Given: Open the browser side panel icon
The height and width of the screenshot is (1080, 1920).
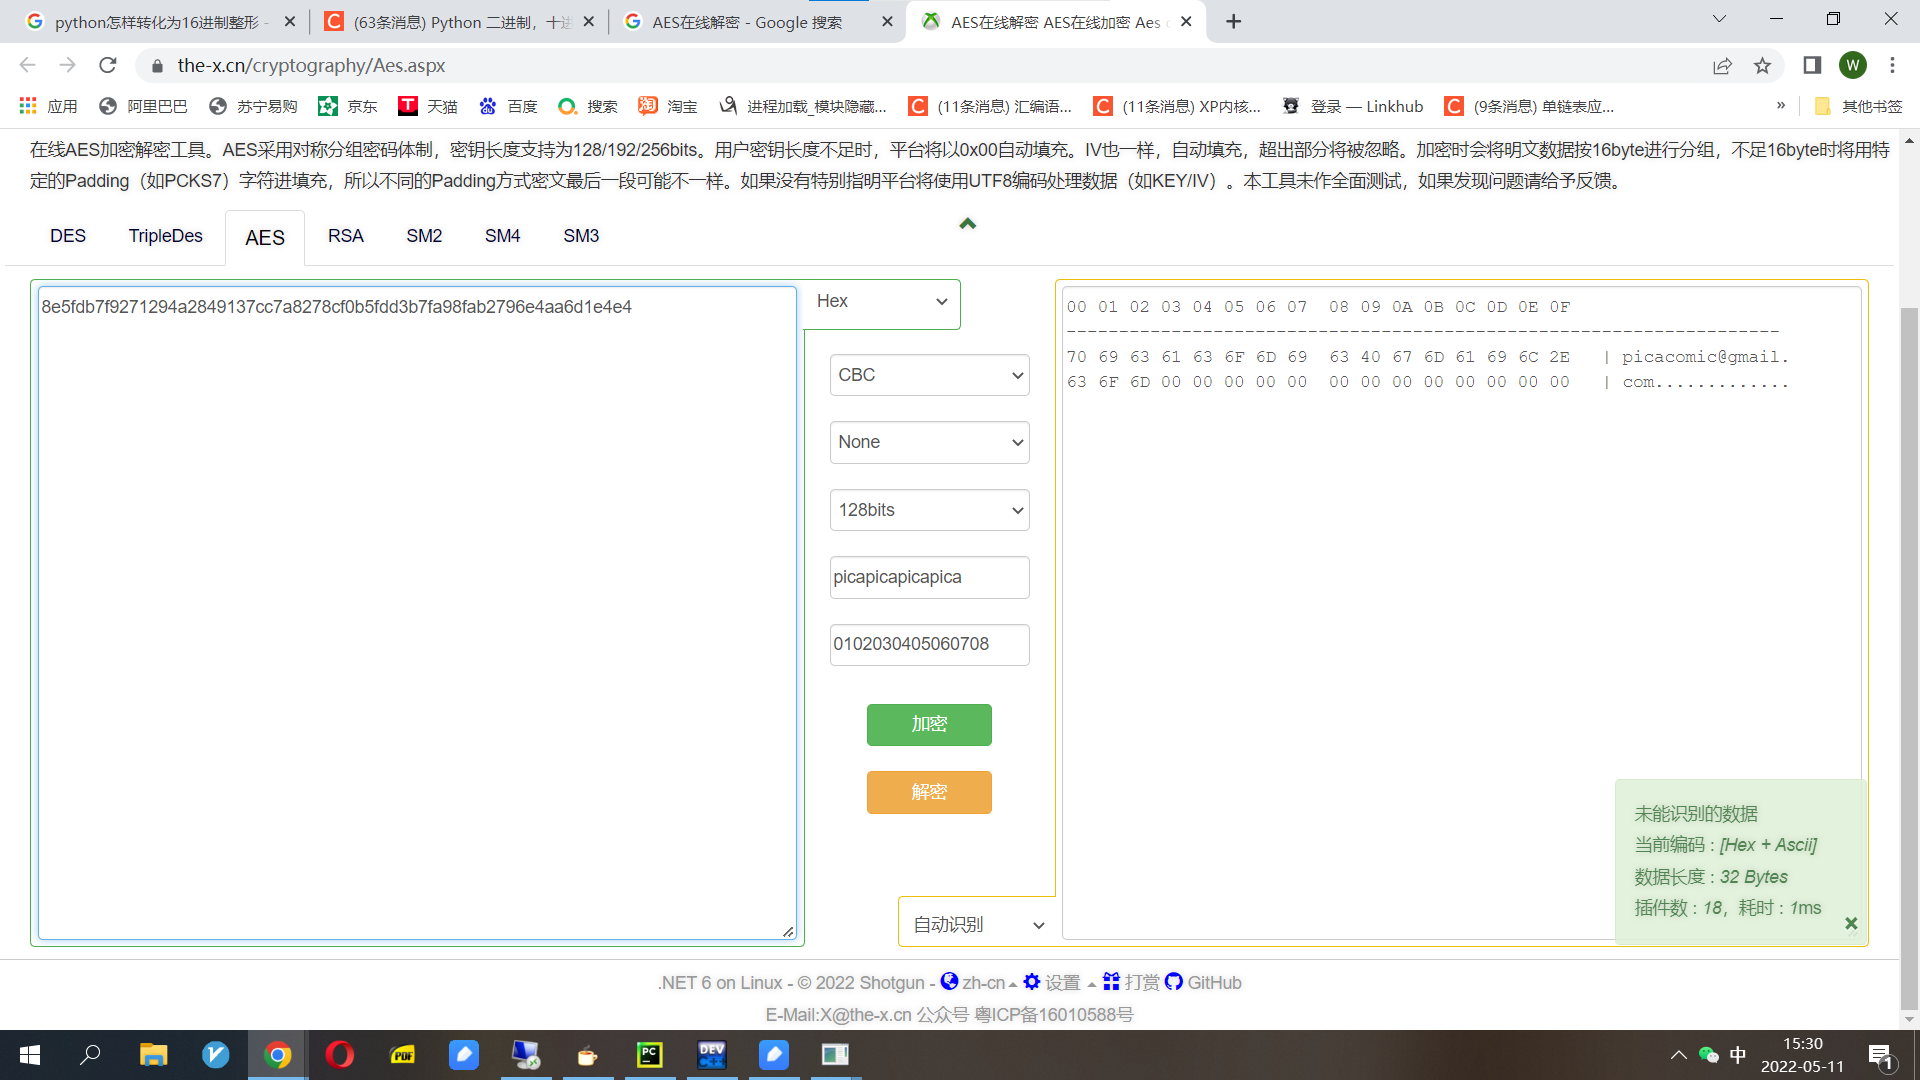Looking at the screenshot, I should click(1812, 66).
